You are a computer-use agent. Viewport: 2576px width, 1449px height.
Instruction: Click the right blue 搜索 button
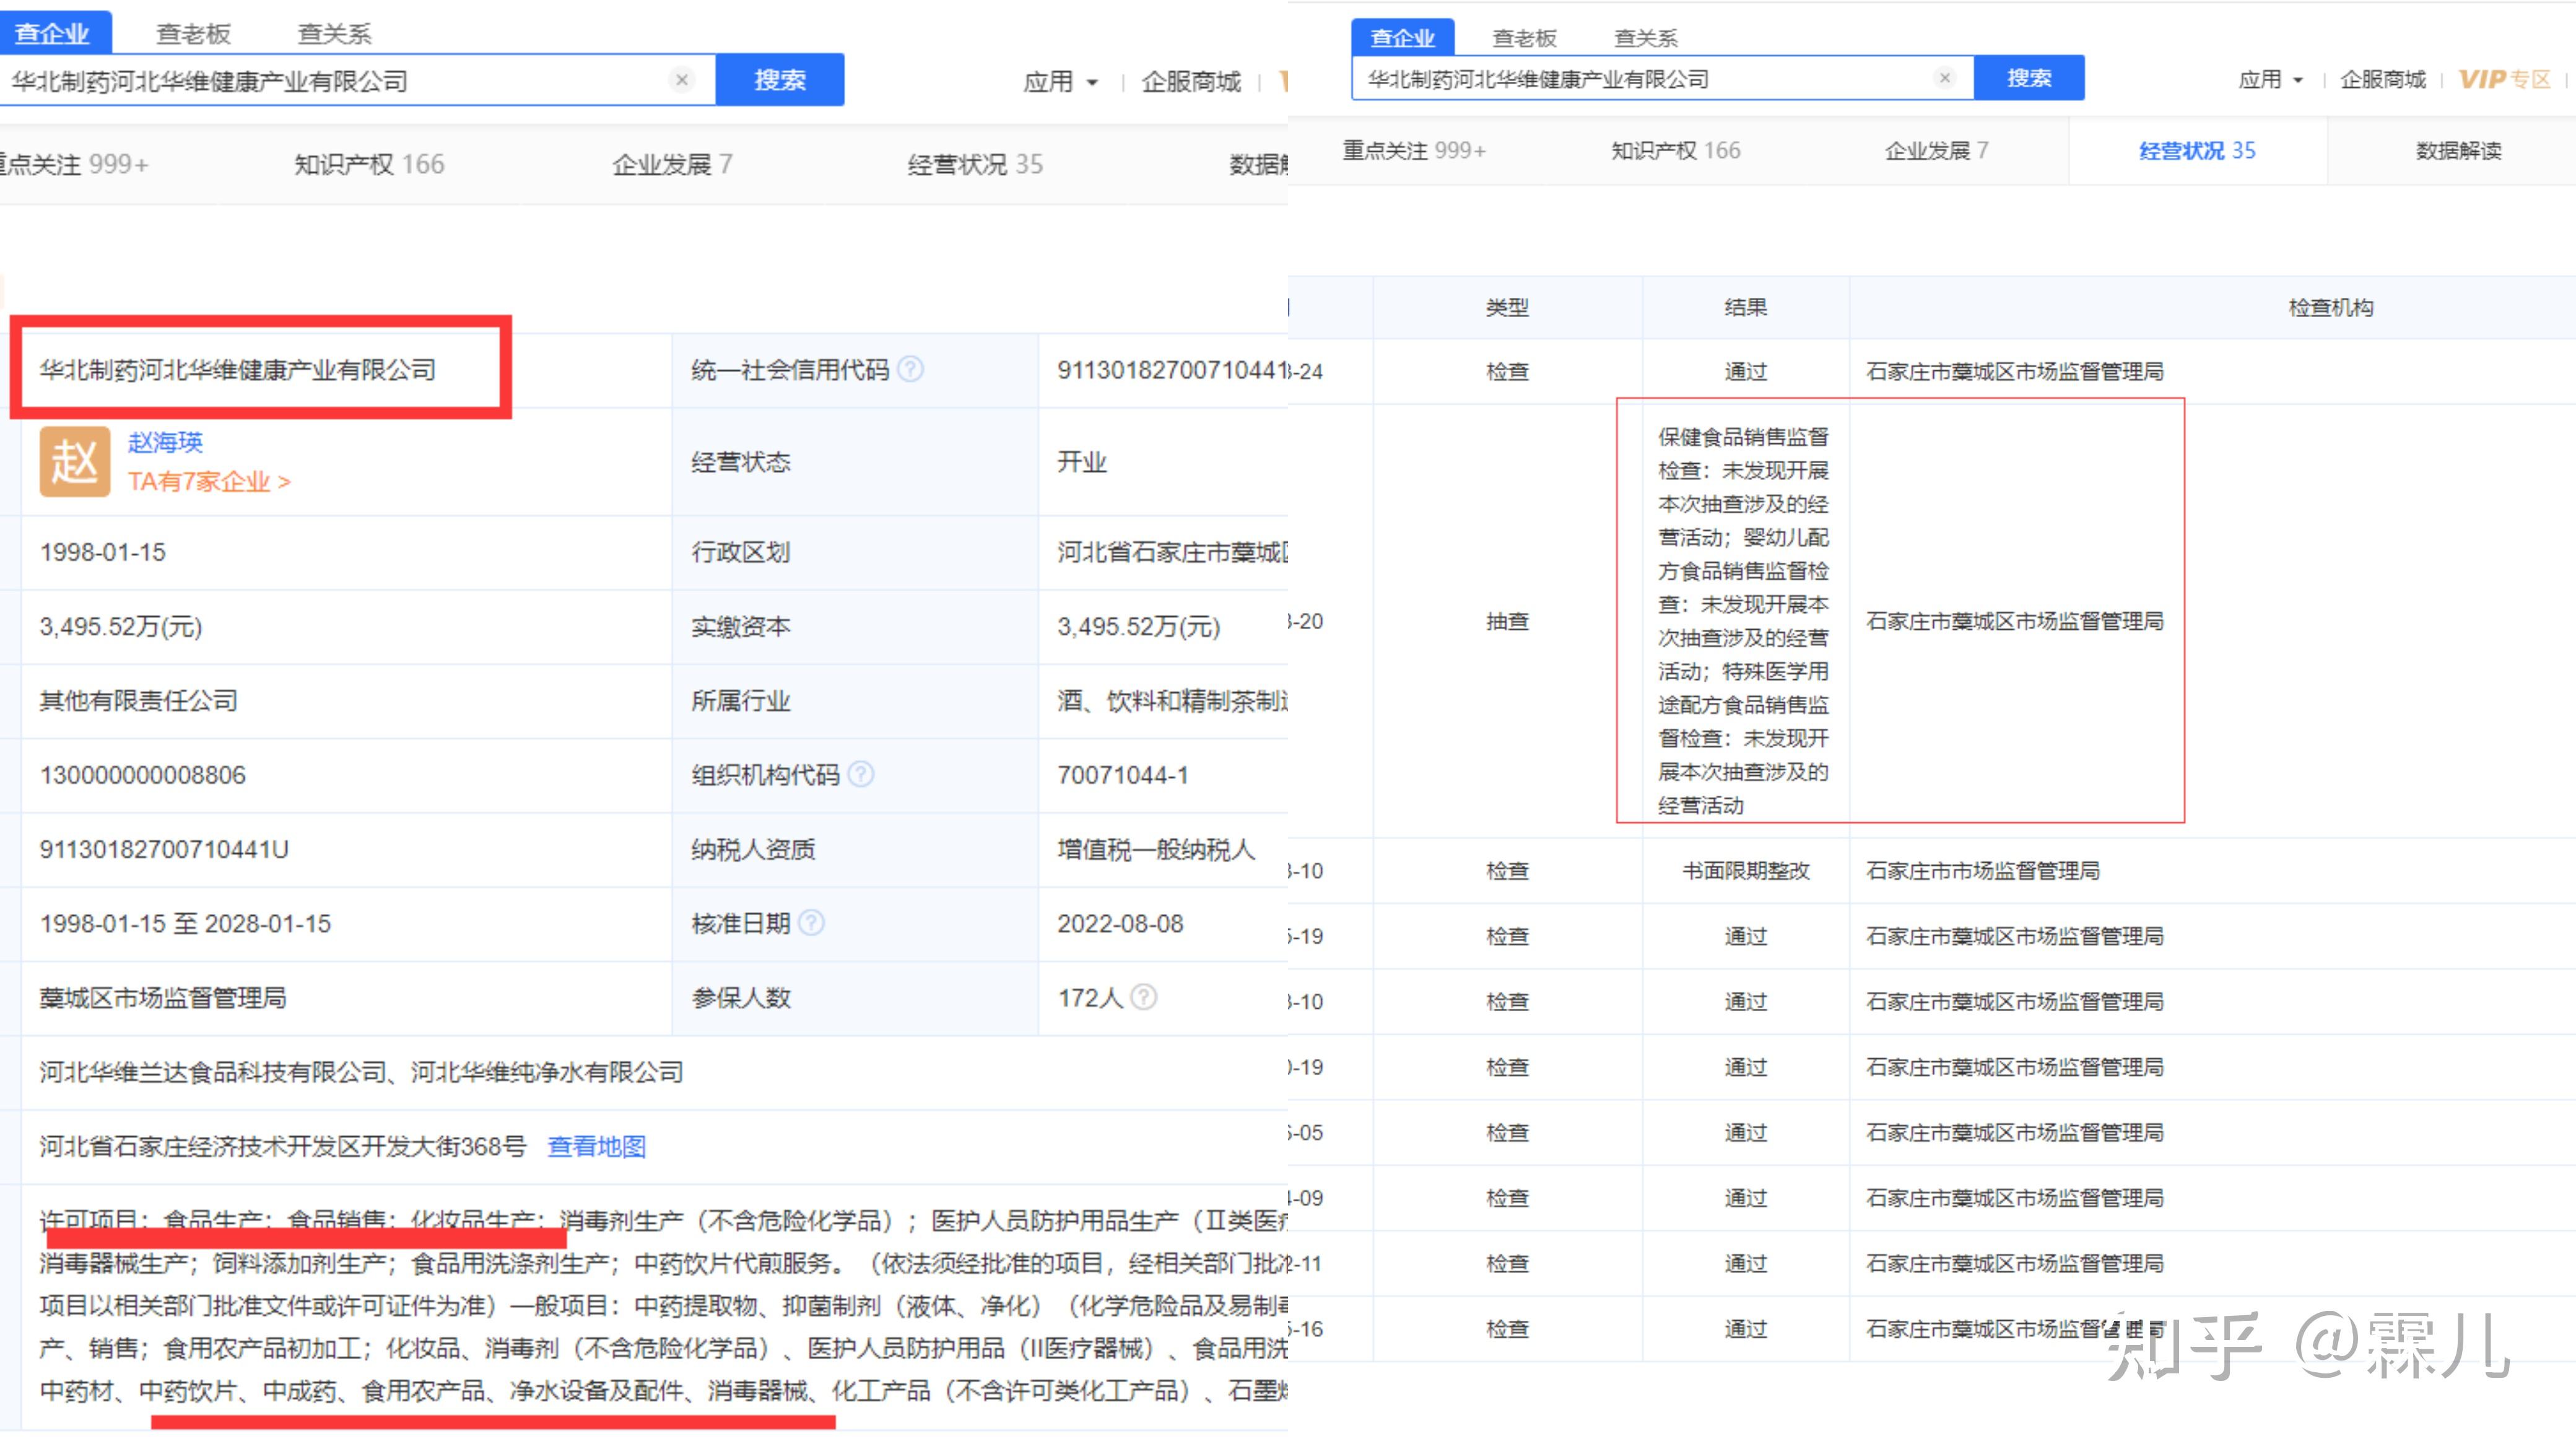[x=2029, y=78]
